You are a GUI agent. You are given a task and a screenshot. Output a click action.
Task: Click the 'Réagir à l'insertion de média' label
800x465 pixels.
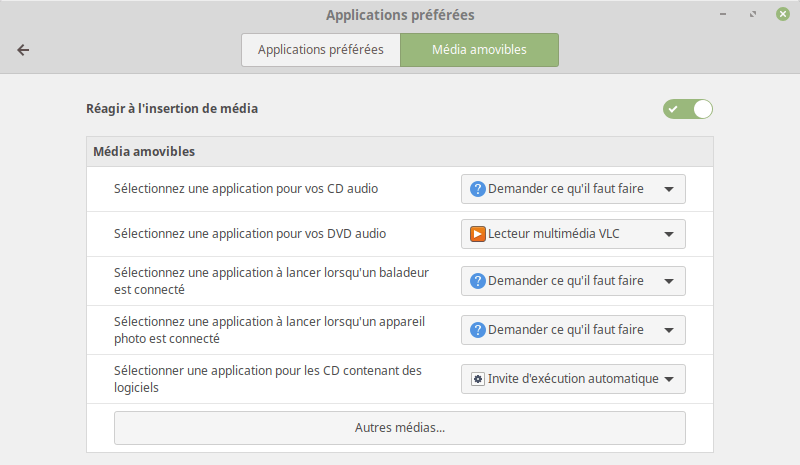(x=172, y=109)
